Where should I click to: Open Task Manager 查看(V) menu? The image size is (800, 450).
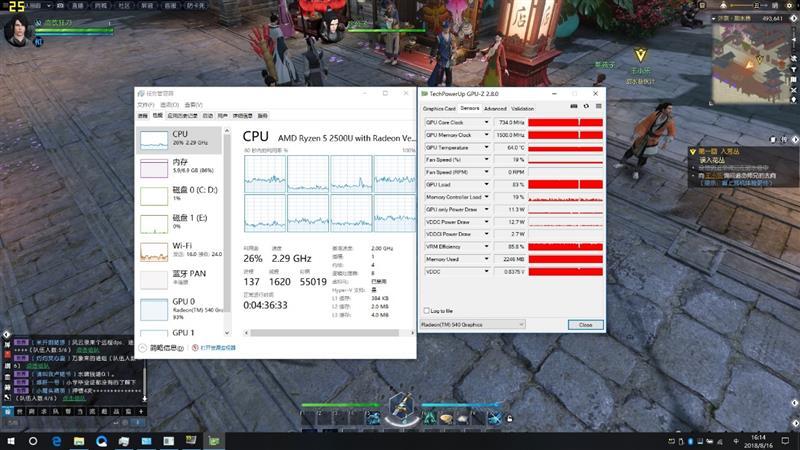[193, 105]
